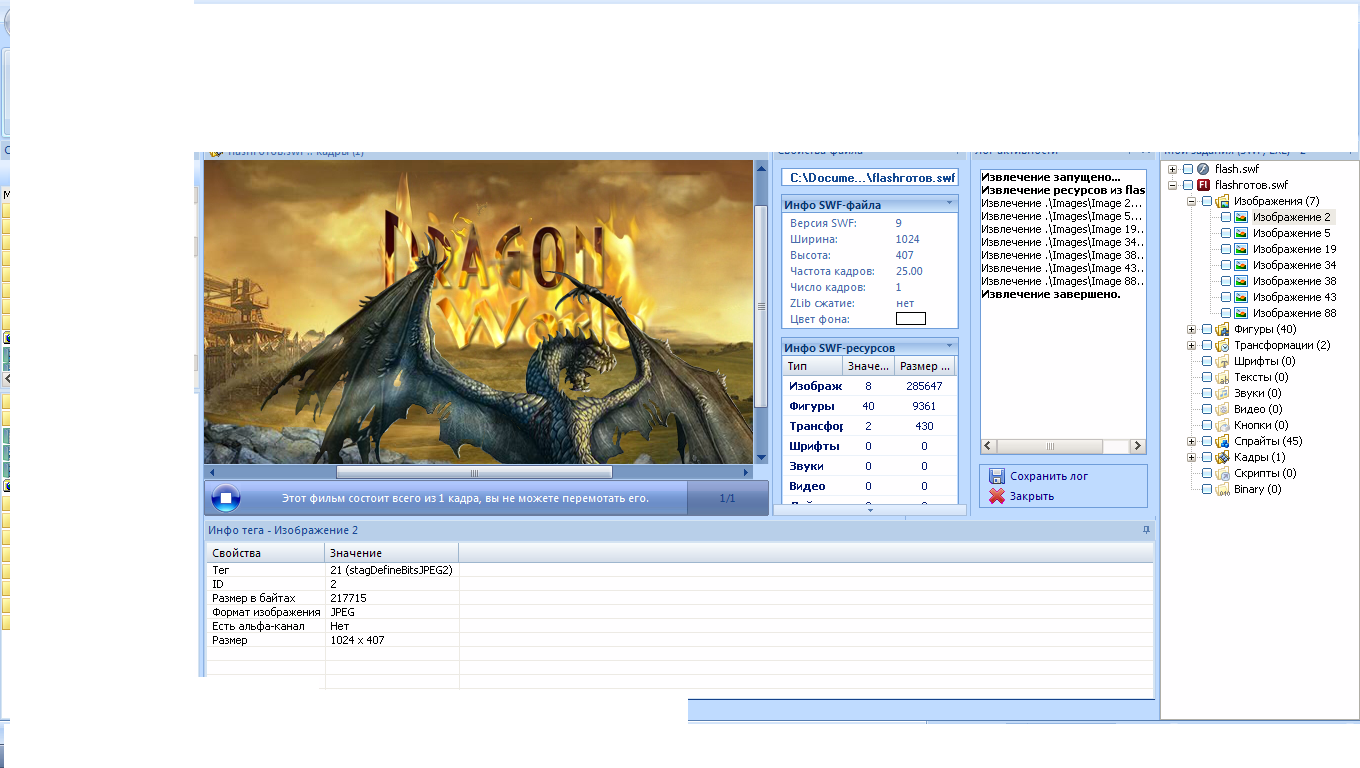Click log line 'Извлечение завершено.'
Screen dimensions: 1360x768
pos(1051,294)
